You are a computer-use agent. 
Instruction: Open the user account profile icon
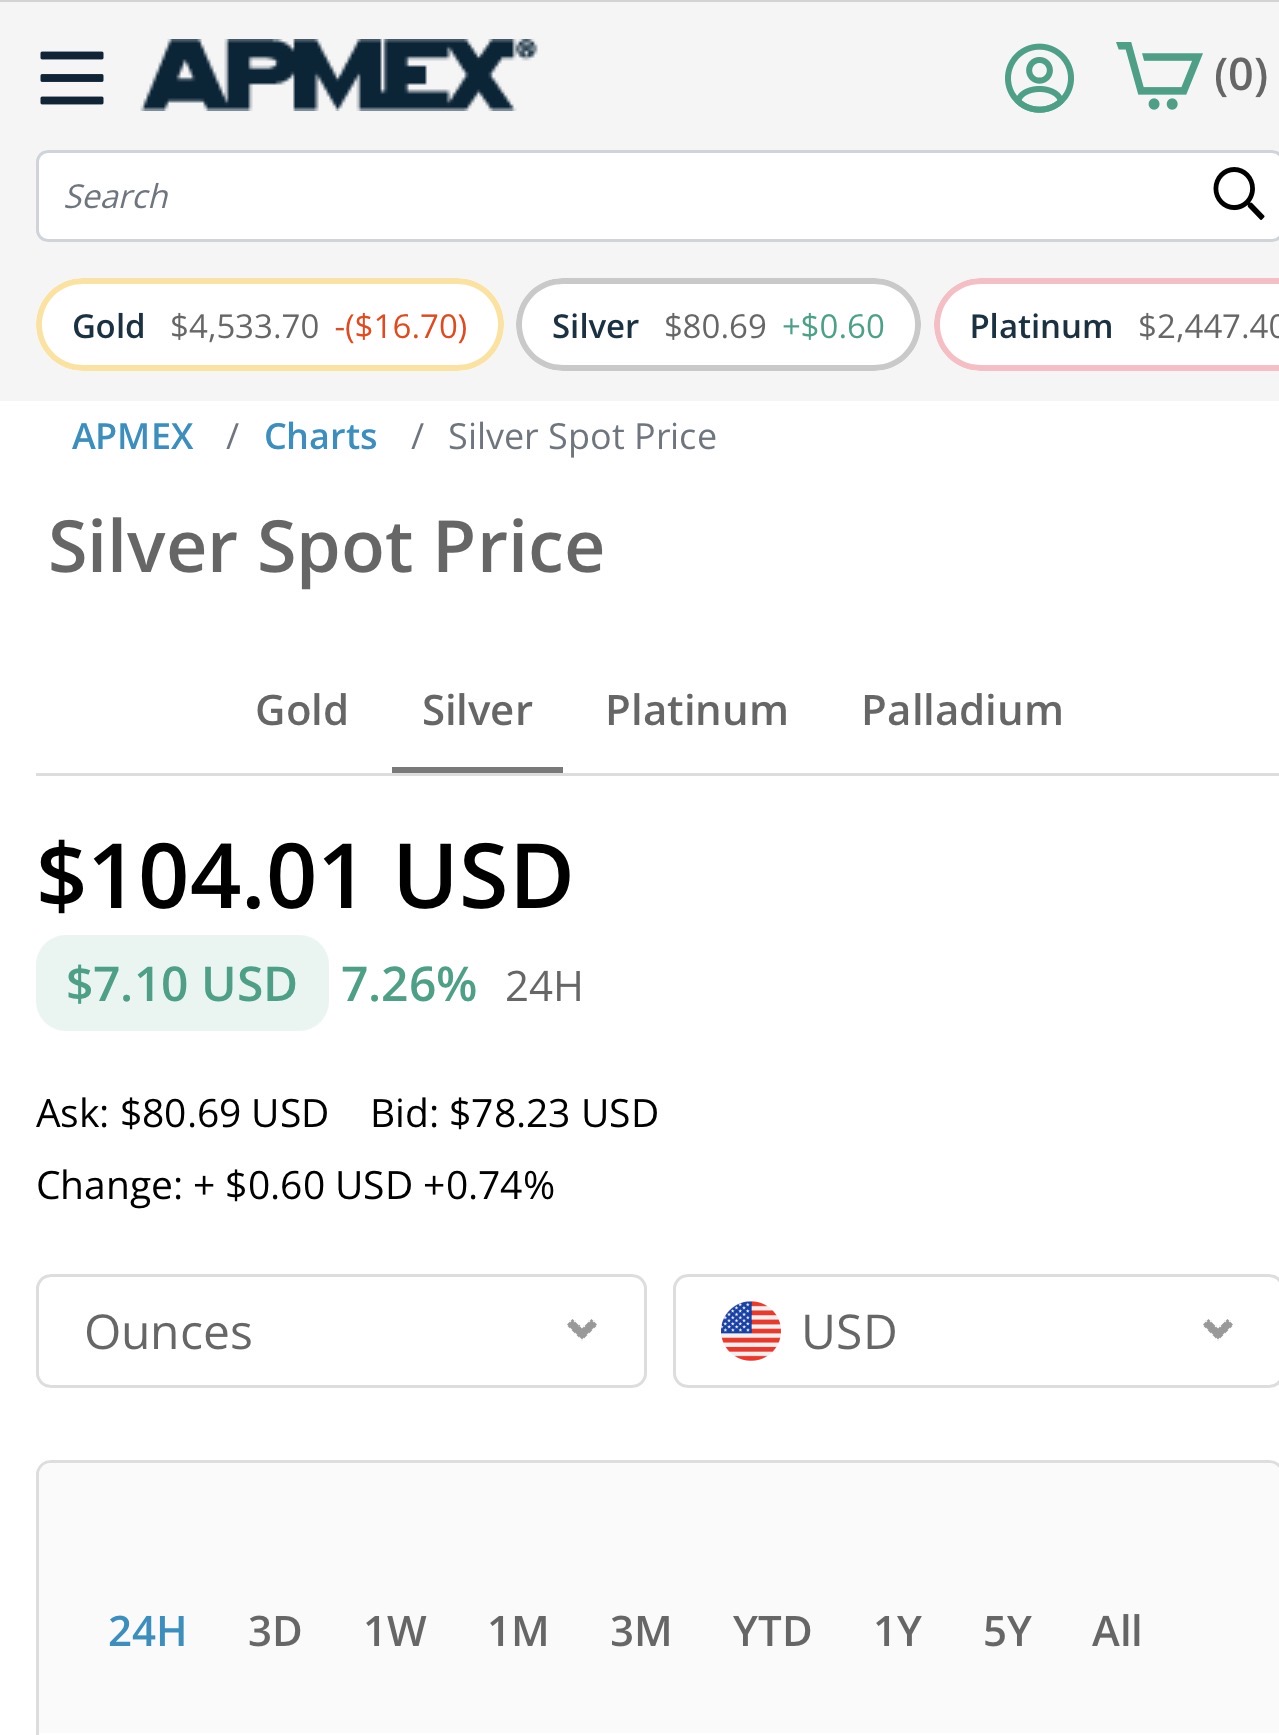pyautogui.click(x=1039, y=77)
